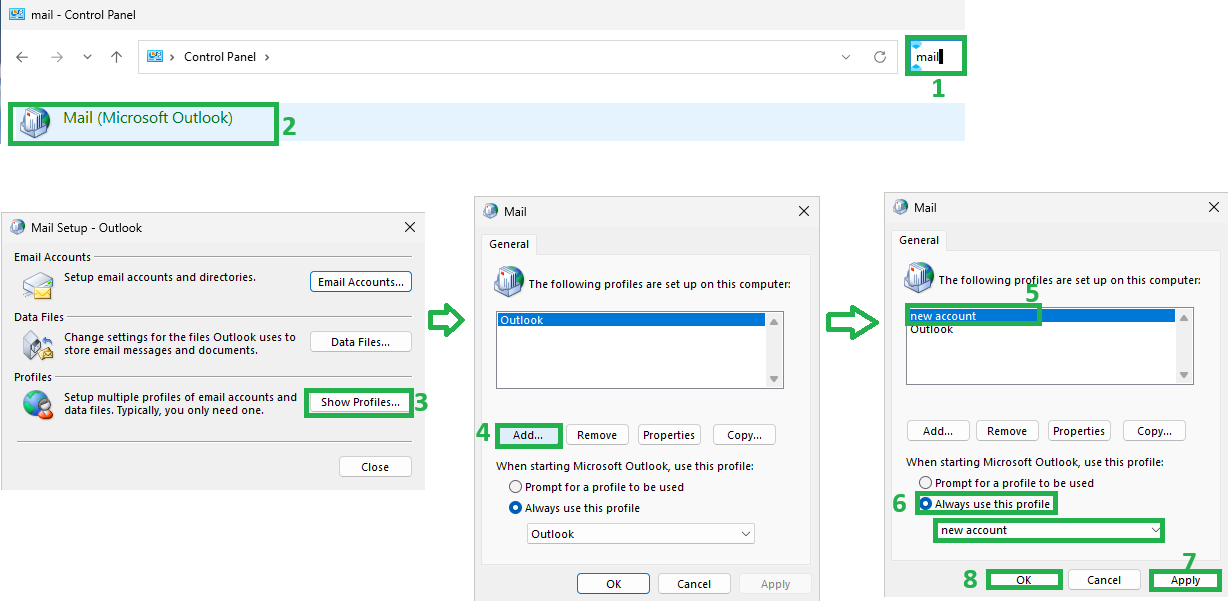
Task: Open the recent locations chevron next to Forward
Action: (x=87, y=57)
